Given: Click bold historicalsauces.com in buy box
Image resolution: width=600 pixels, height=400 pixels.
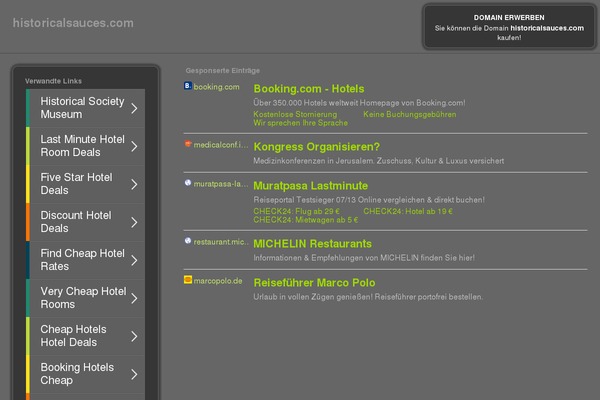Looking at the screenshot, I should [547, 28].
